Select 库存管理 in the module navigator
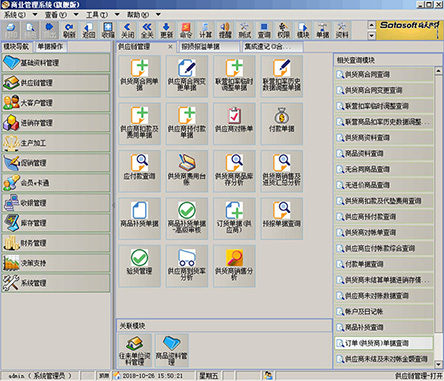 56,223
